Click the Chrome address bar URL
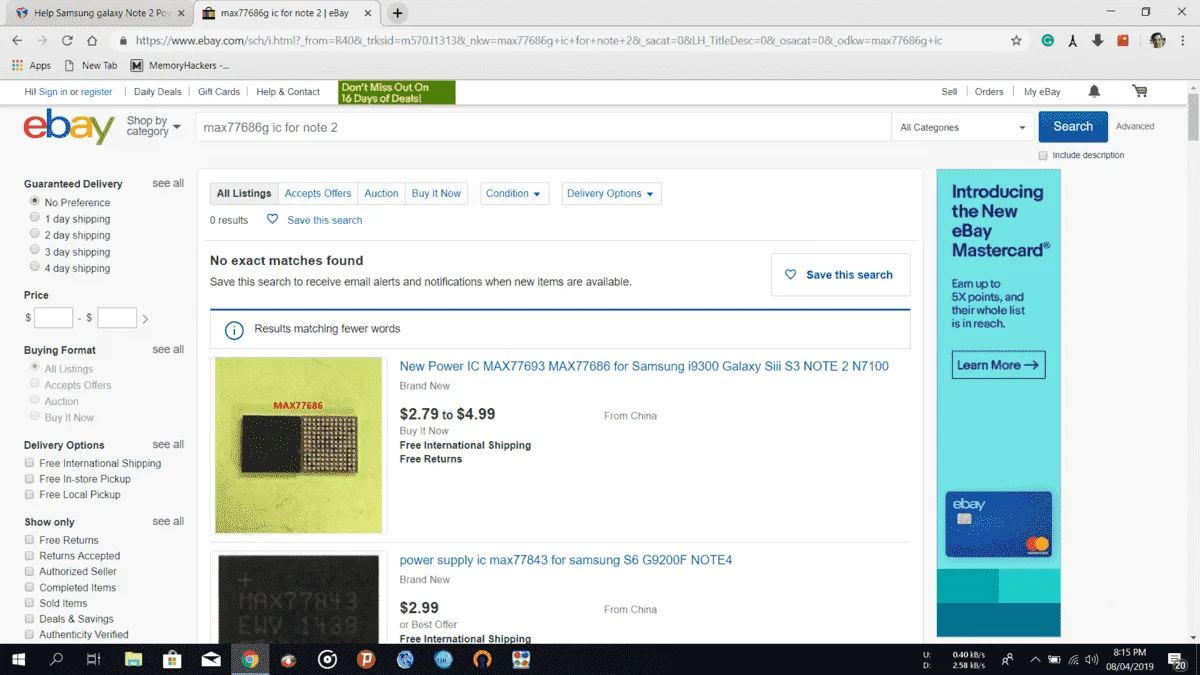 (538, 41)
